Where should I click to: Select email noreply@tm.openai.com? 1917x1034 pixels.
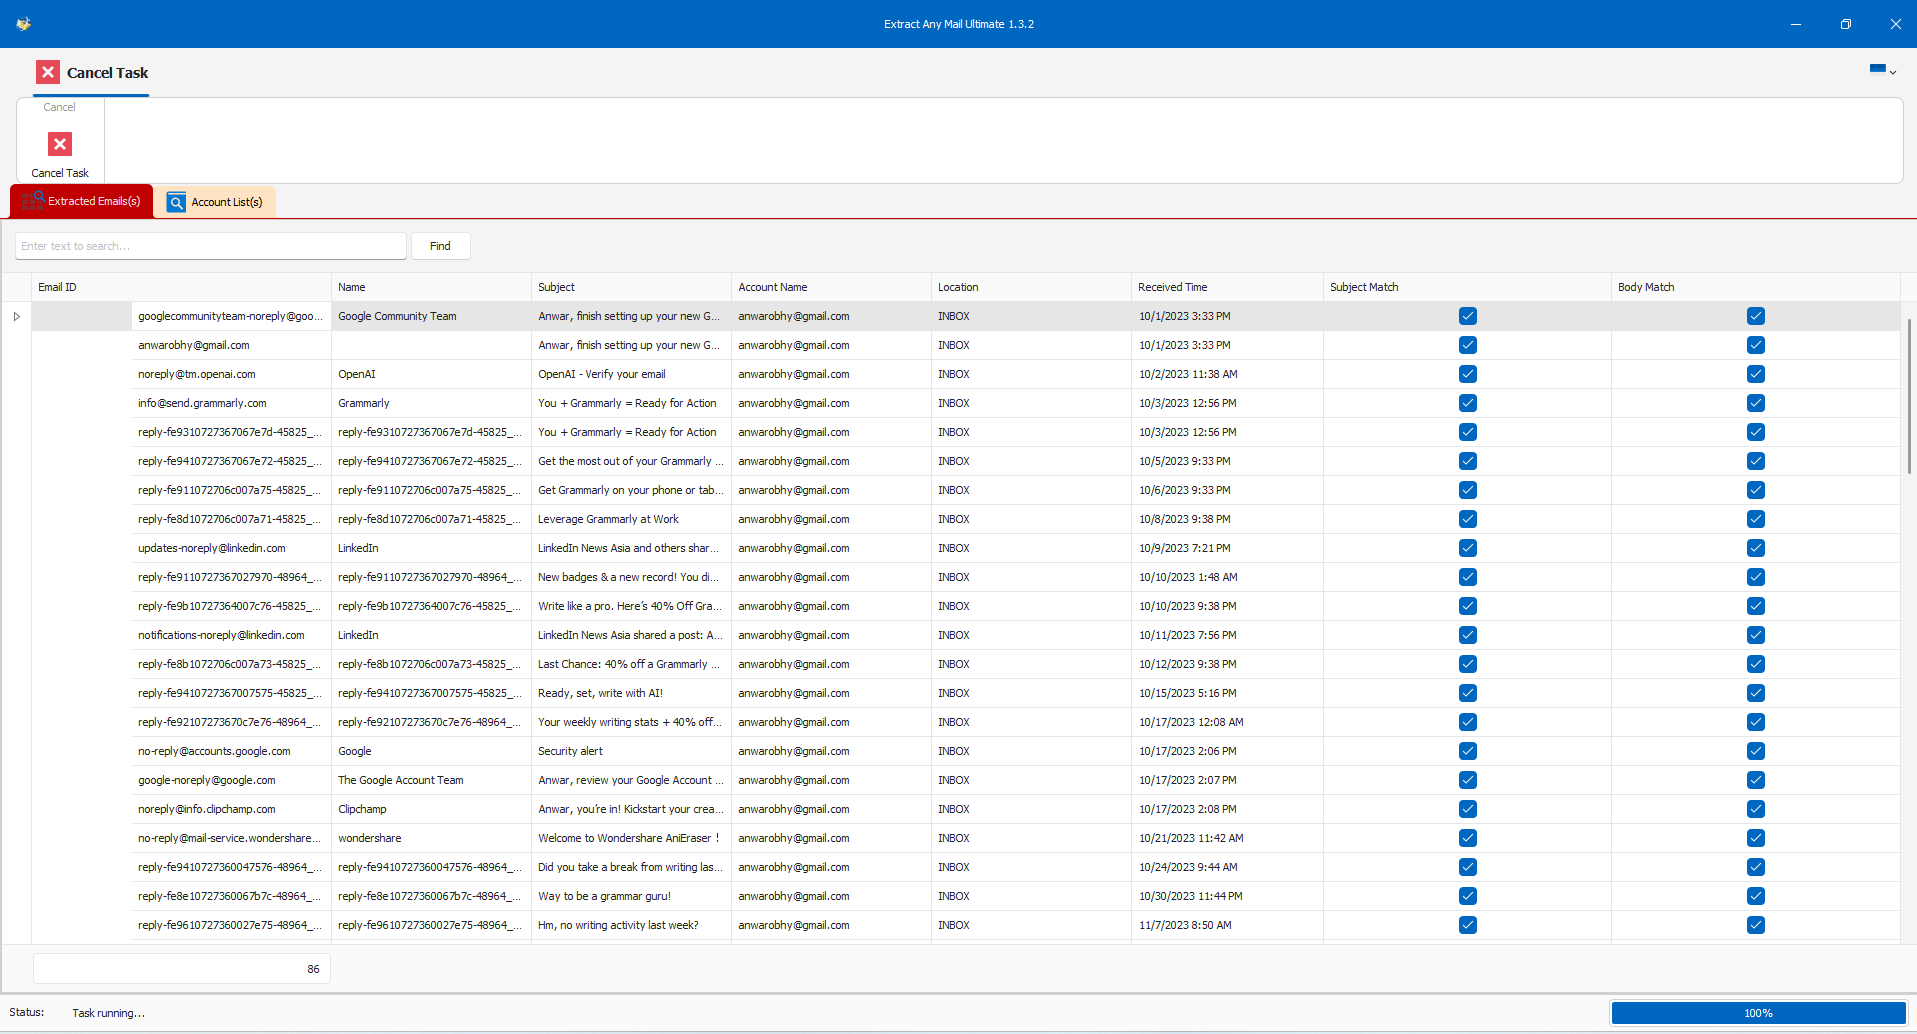point(197,374)
